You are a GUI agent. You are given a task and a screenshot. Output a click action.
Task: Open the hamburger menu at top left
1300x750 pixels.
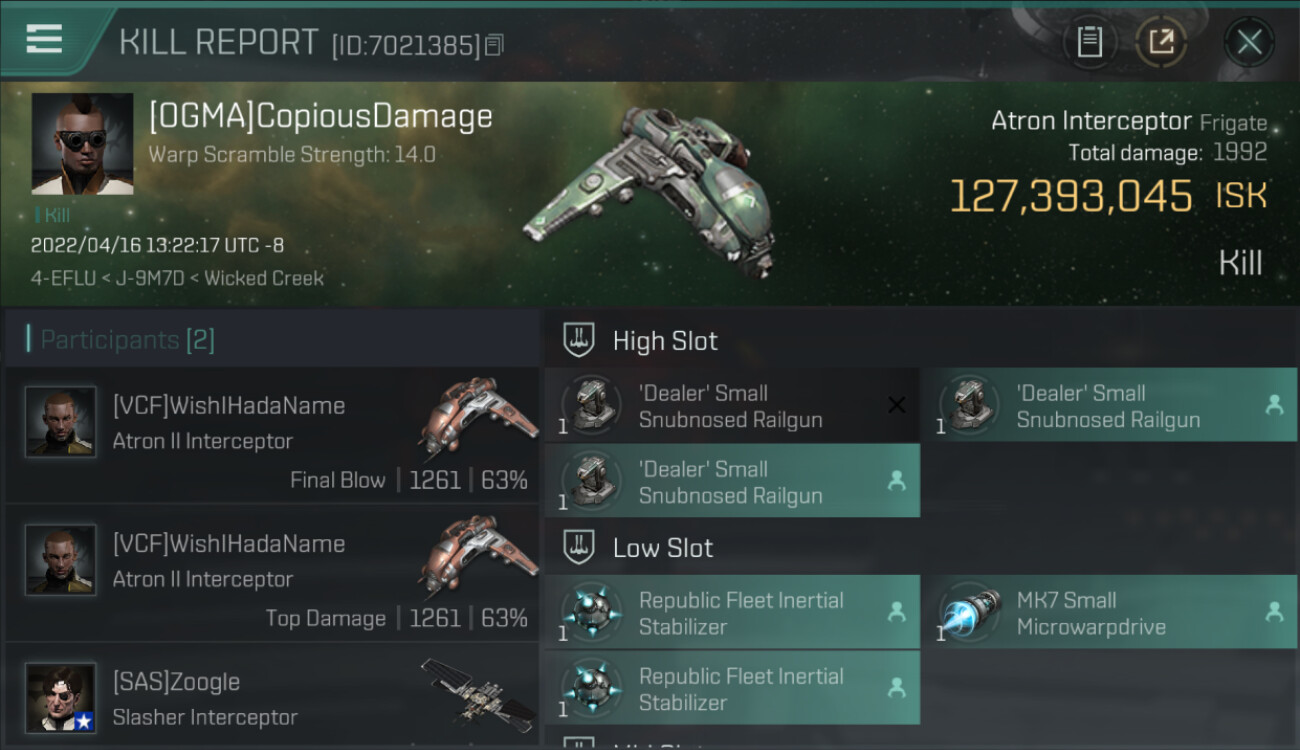click(x=44, y=41)
